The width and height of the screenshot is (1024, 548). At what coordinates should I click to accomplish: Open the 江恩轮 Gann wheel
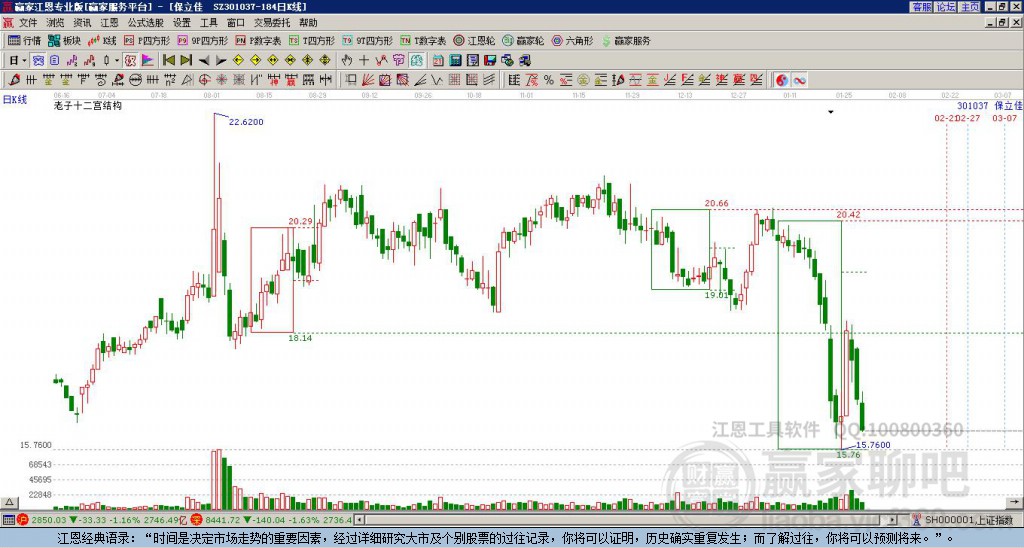(x=474, y=40)
